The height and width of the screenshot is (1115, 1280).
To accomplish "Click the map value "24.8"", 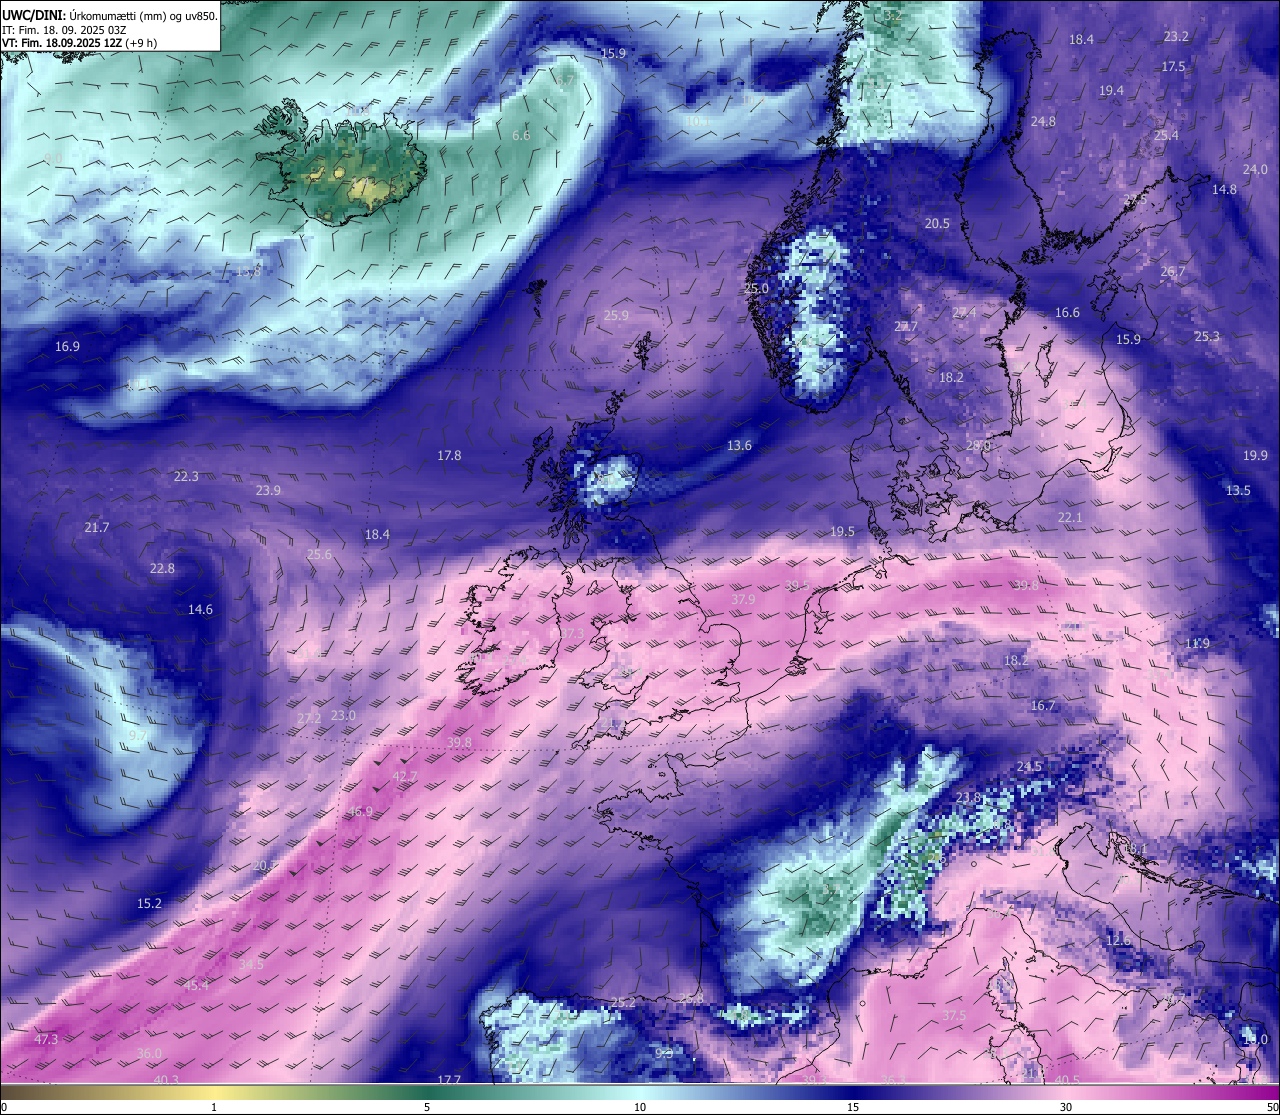I will pos(1043,122).
